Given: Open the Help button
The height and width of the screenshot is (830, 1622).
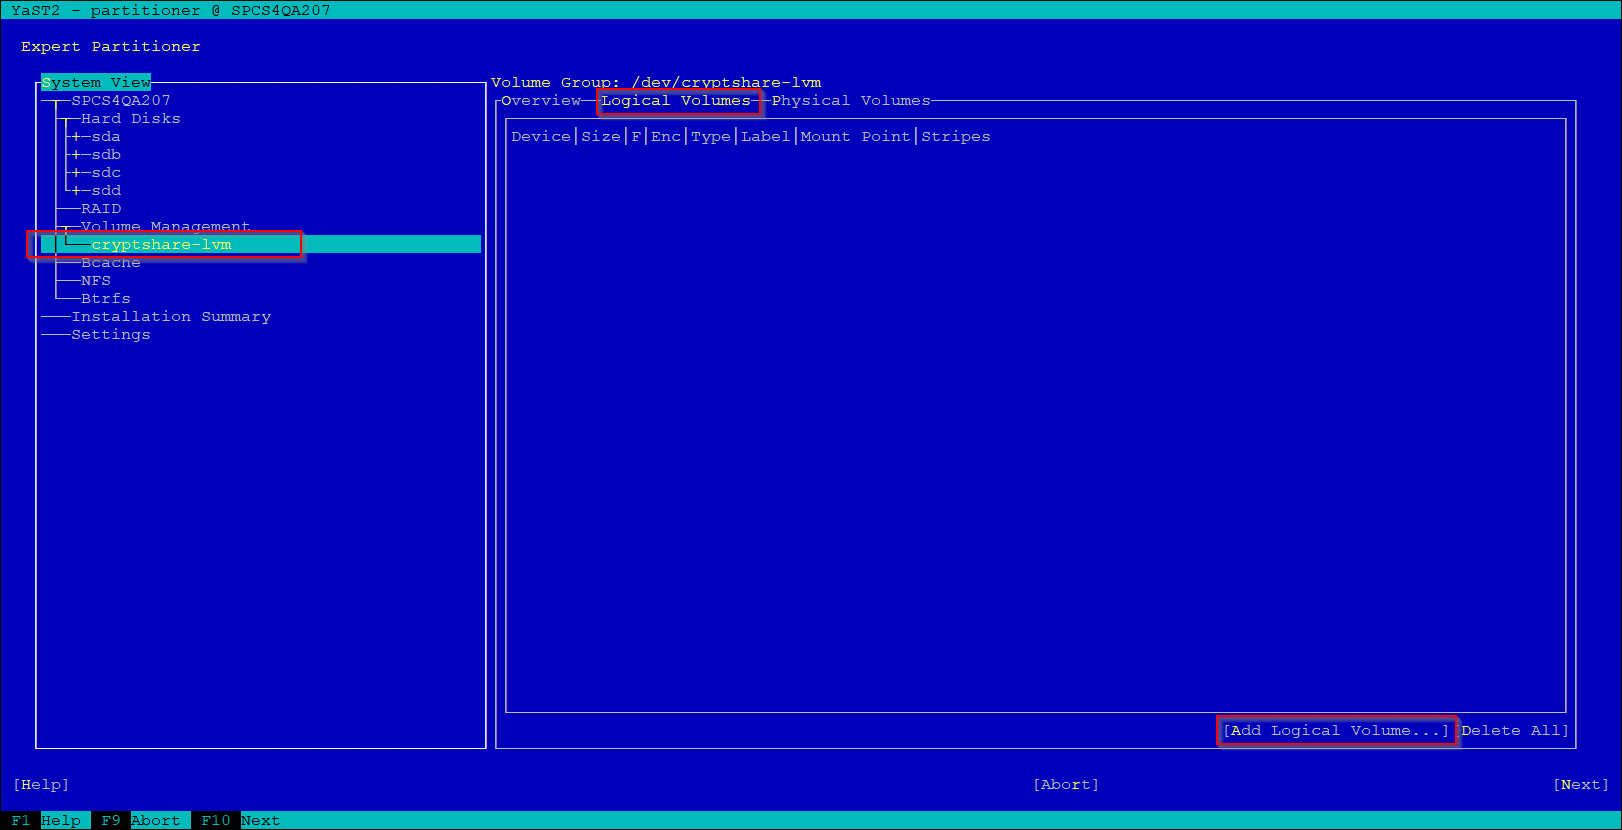Looking at the screenshot, I should 41,785.
